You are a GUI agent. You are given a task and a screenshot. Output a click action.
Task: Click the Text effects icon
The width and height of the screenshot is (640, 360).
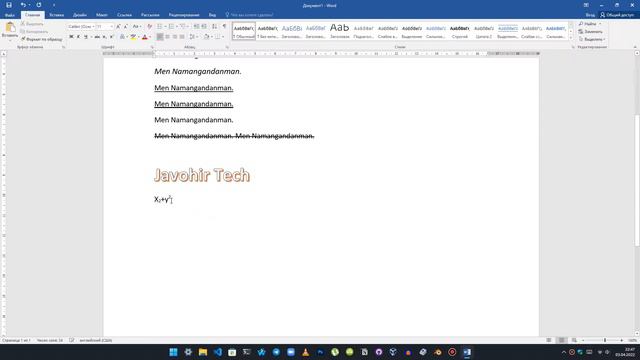click(x=122, y=37)
